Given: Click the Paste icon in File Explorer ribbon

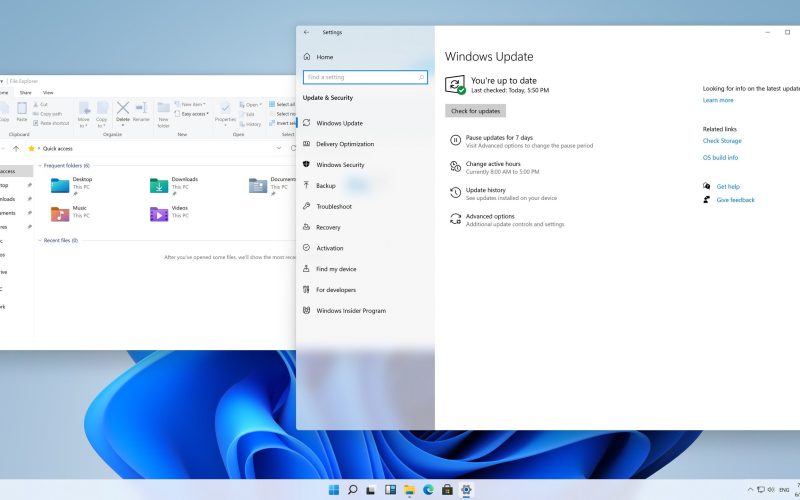Looking at the screenshot, I should click(x=22, y=108).
